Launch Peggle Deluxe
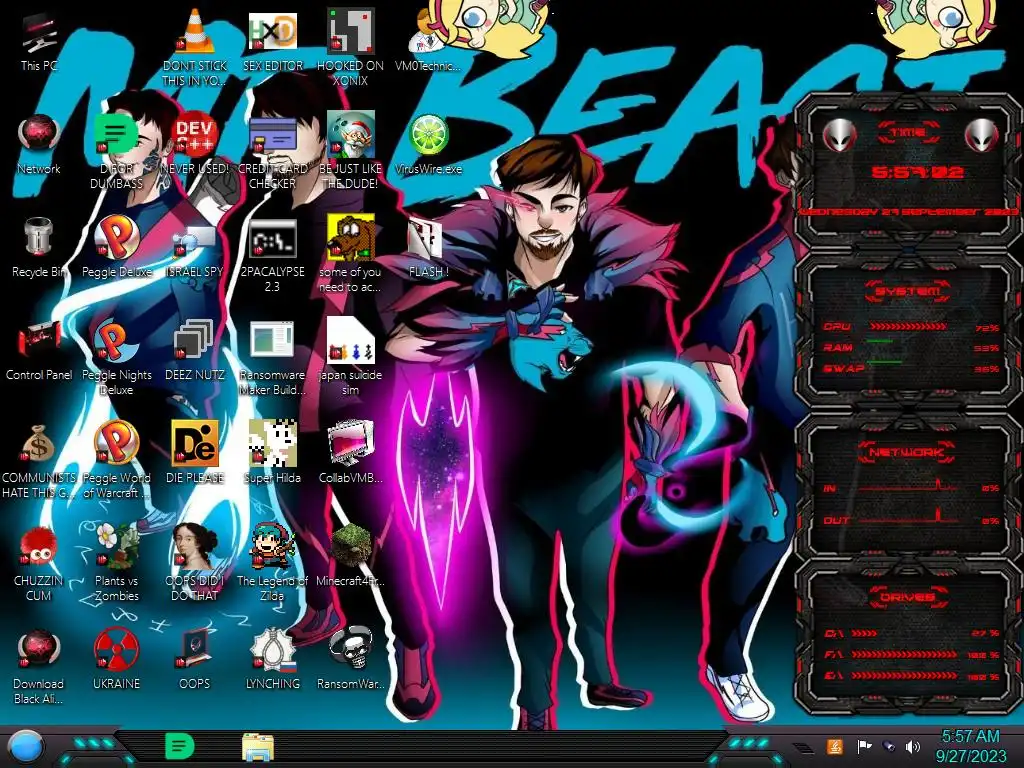 (116, 247)
